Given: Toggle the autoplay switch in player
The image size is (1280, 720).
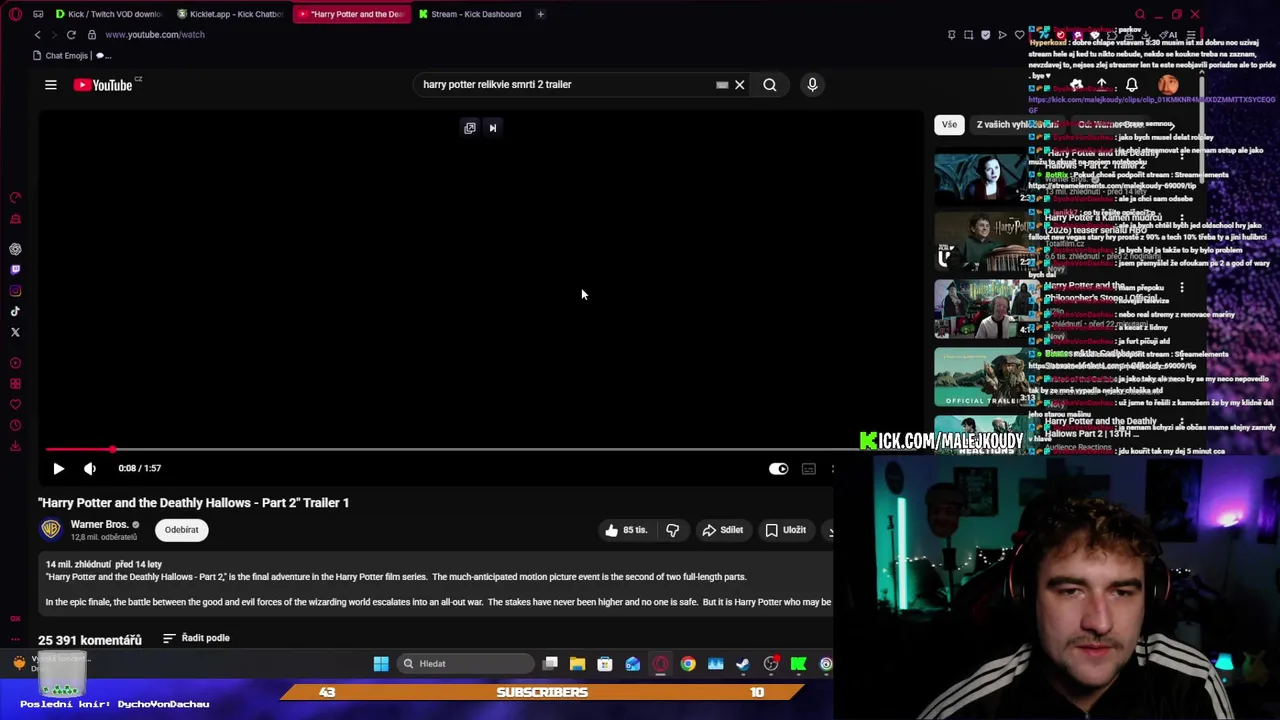Looking at the screenshot, I should [778, 468].
